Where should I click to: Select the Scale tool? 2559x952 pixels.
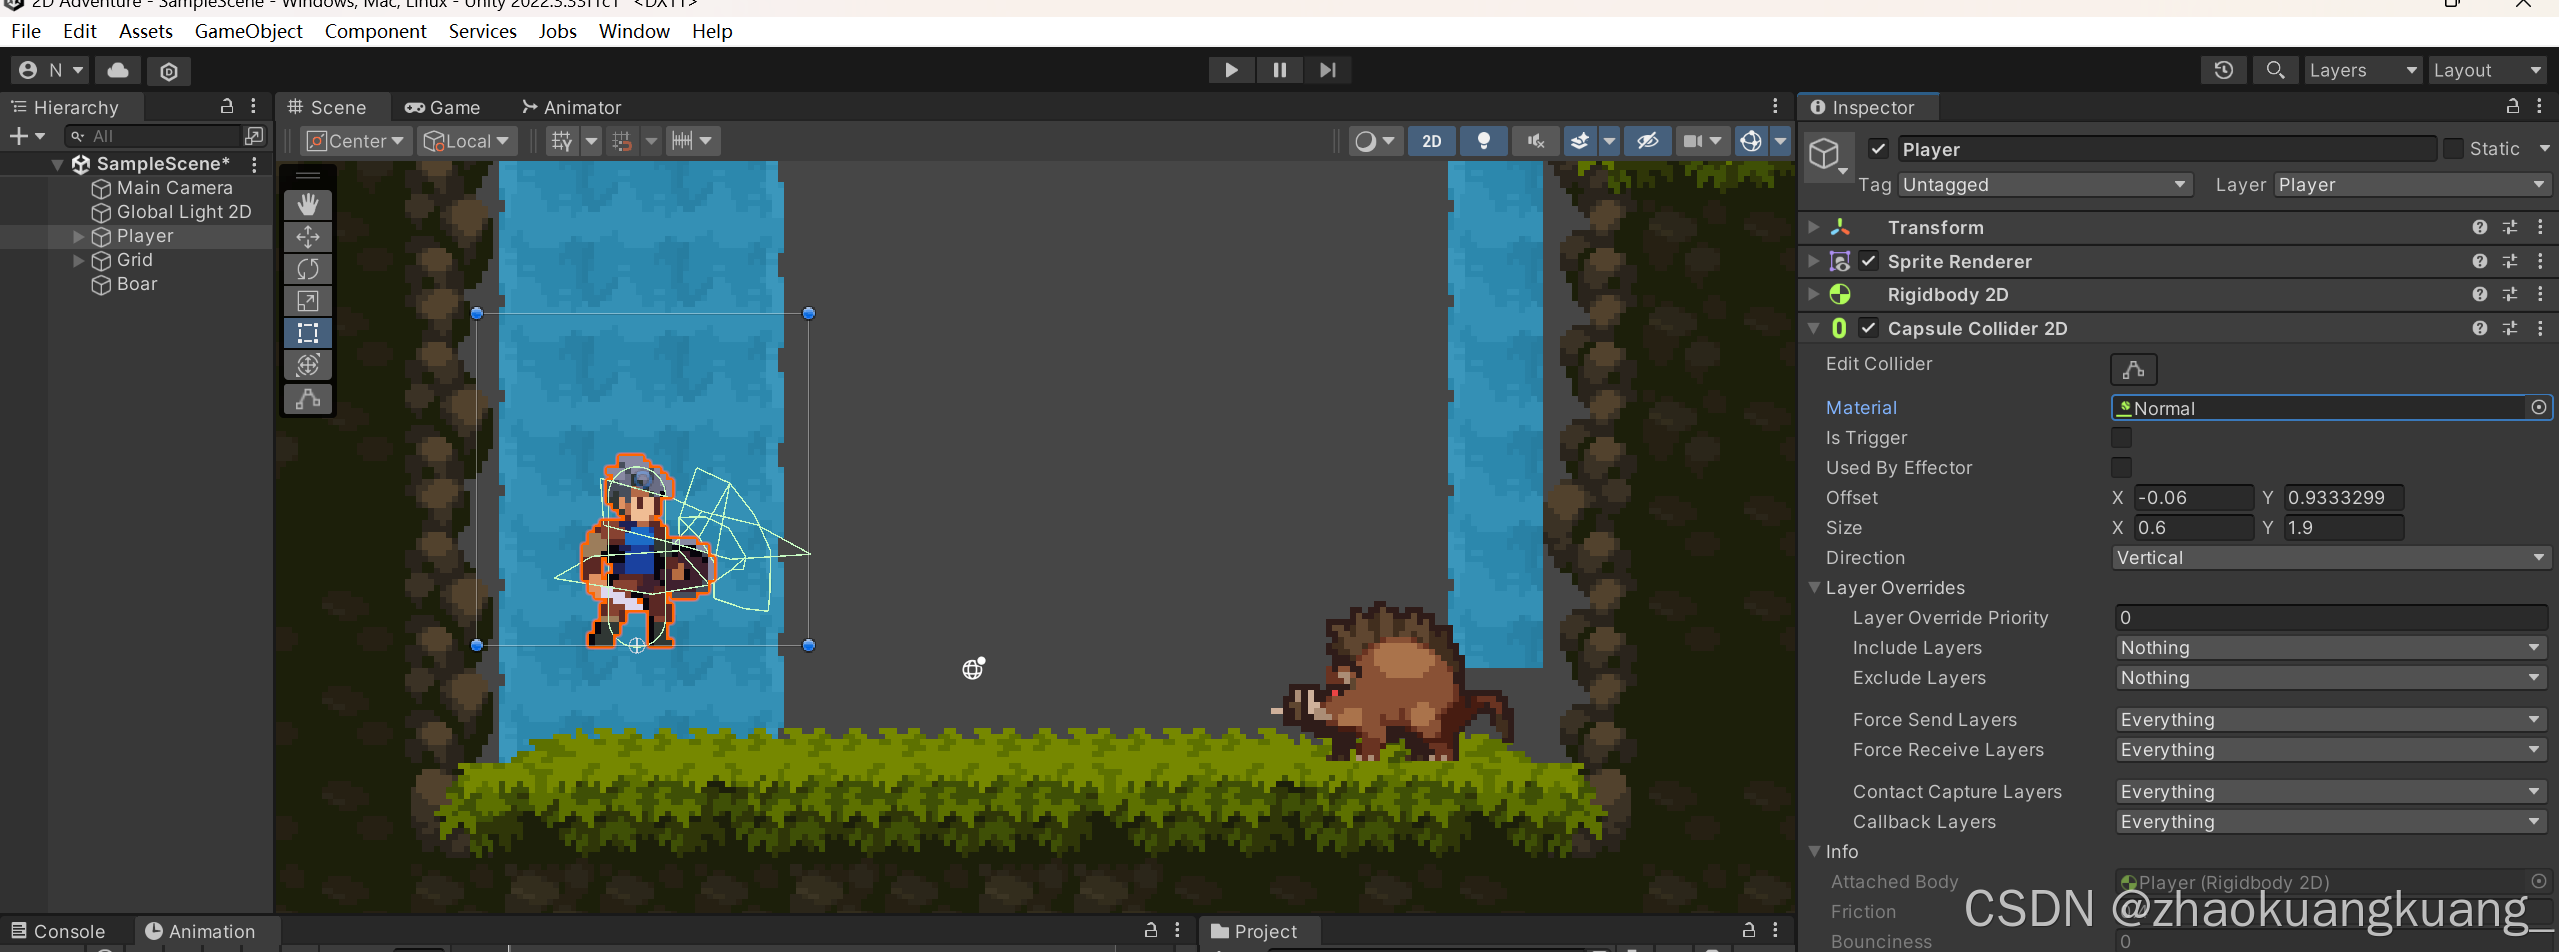308,301
